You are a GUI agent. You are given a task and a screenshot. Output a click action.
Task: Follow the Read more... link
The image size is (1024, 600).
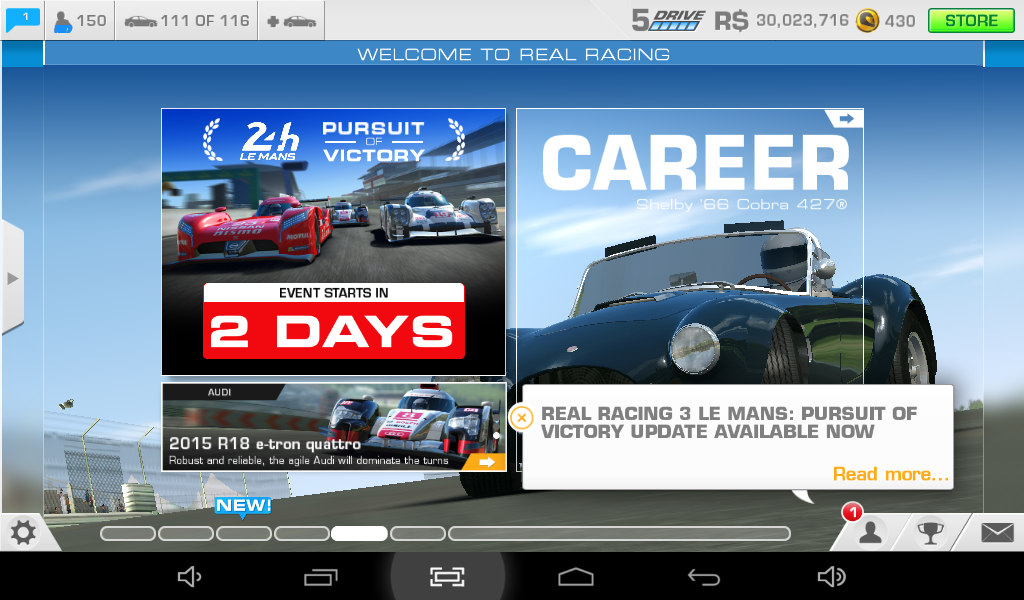tap(890, 474)
